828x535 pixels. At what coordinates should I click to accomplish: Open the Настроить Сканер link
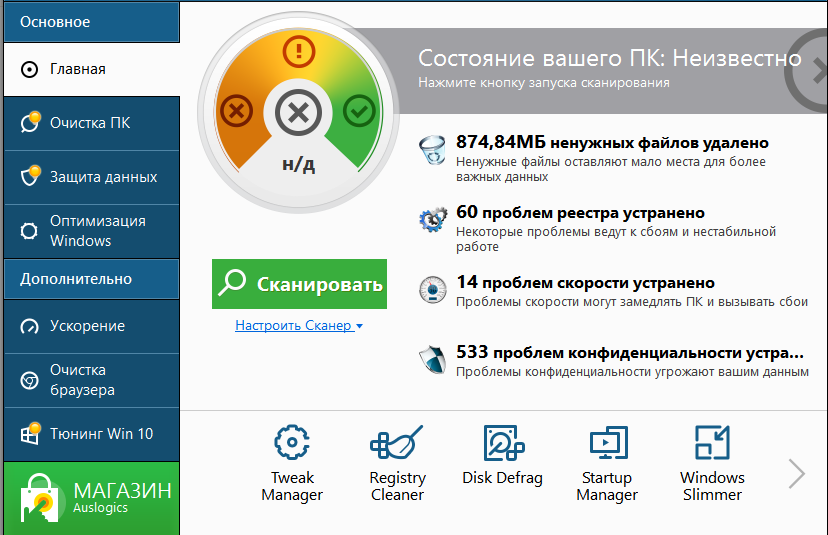click(295, 325)
